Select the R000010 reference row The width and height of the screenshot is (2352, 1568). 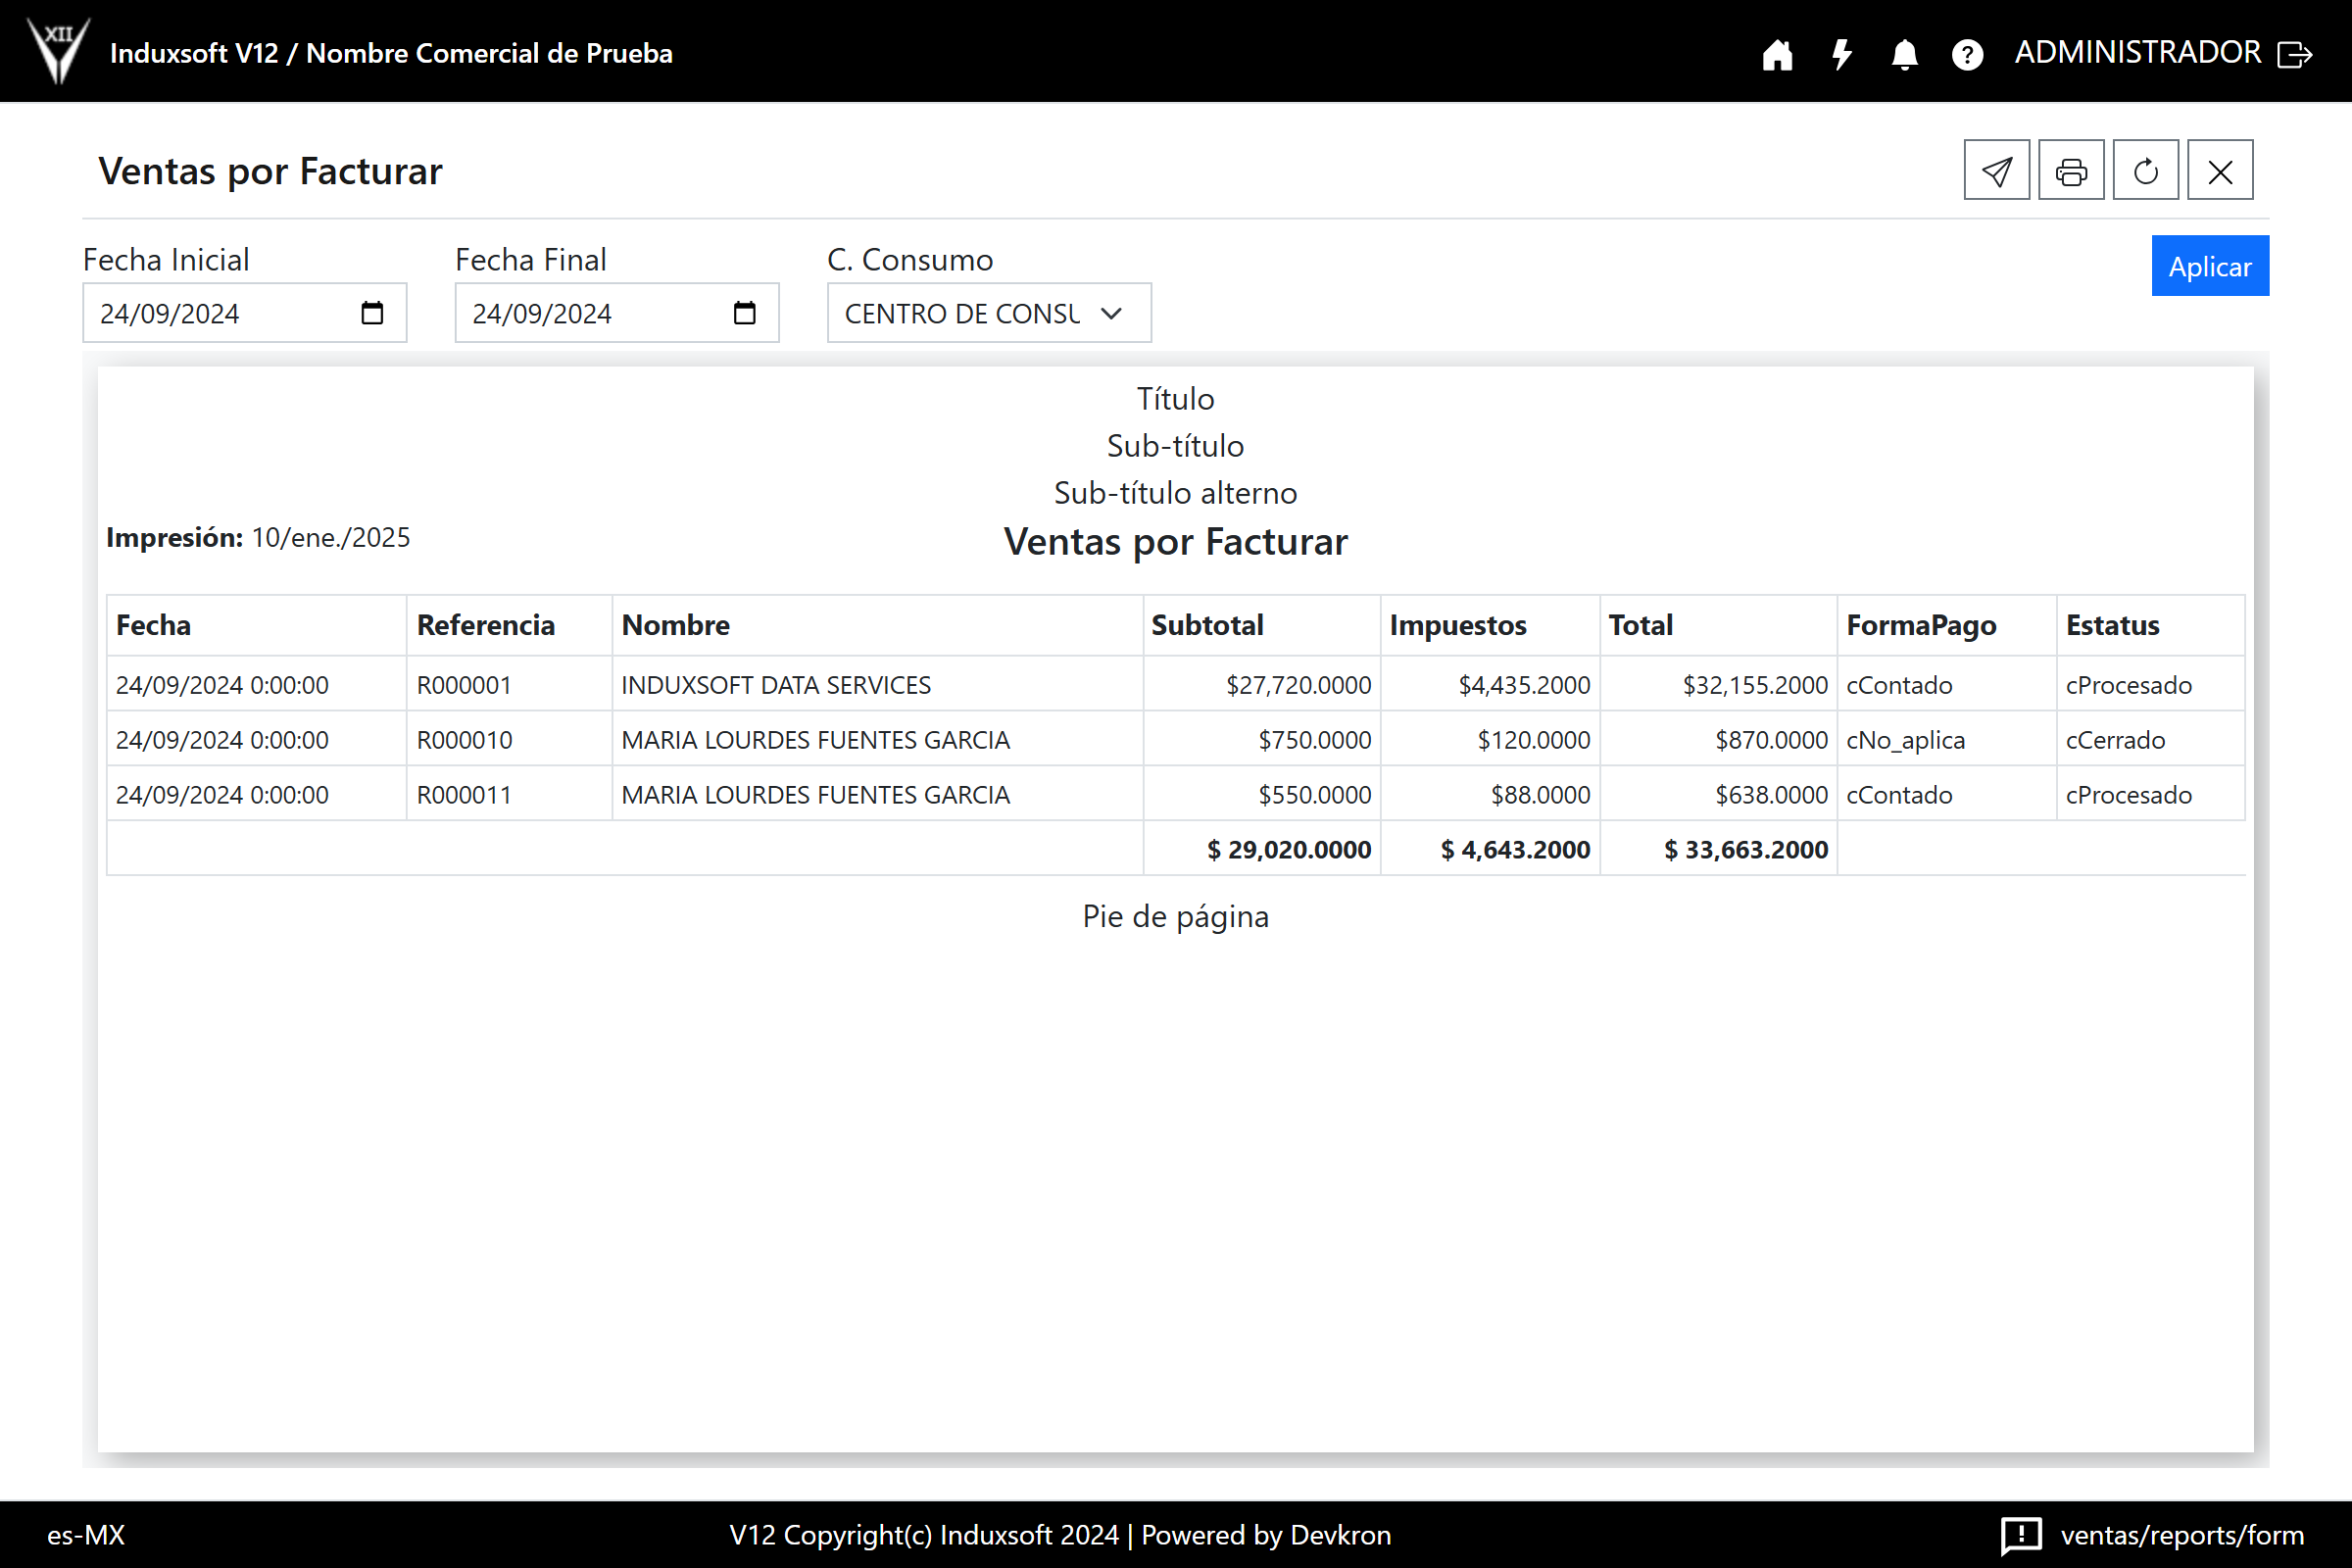click(x=464, y=740)
